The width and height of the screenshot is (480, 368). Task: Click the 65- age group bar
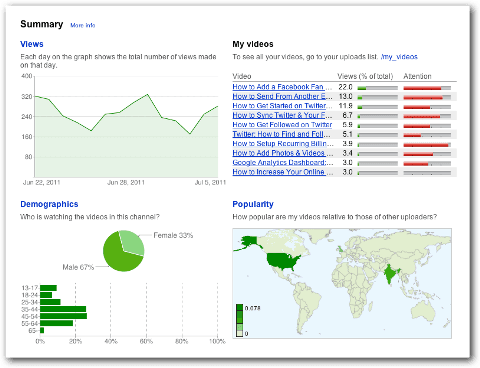tap(42, 330)
